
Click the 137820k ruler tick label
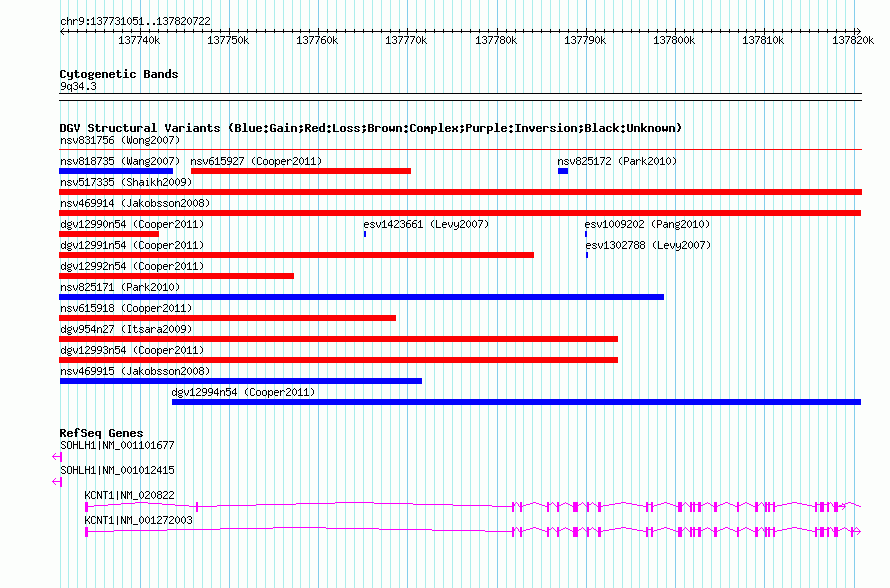[853, 40]
